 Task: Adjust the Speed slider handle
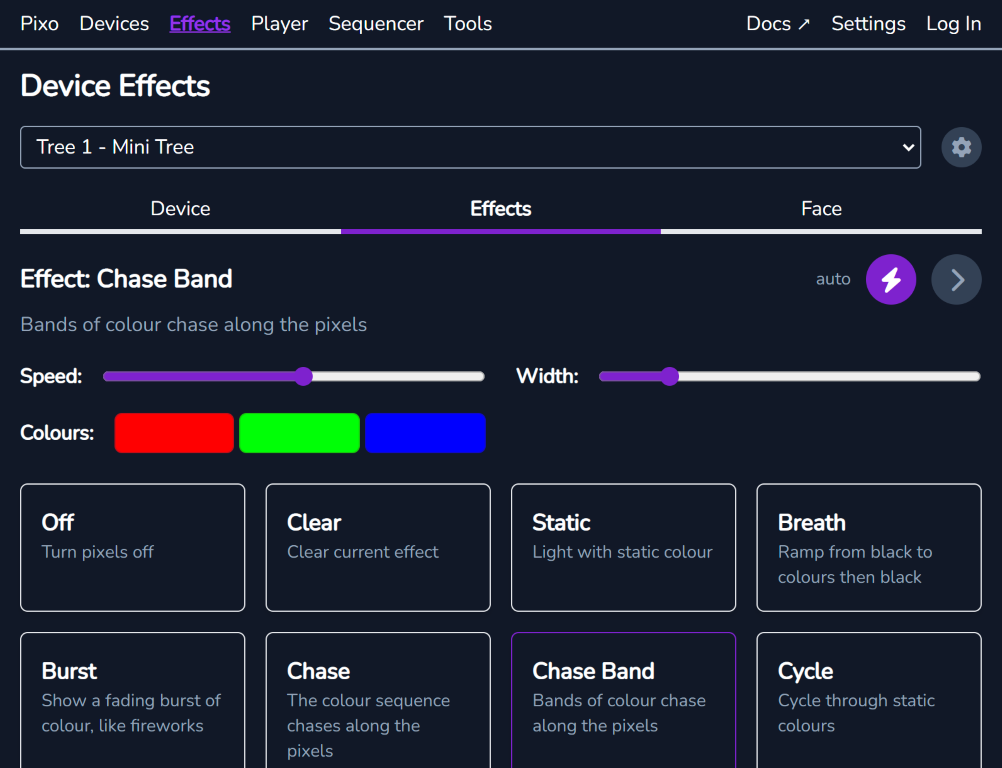click(x=303, y=376)
